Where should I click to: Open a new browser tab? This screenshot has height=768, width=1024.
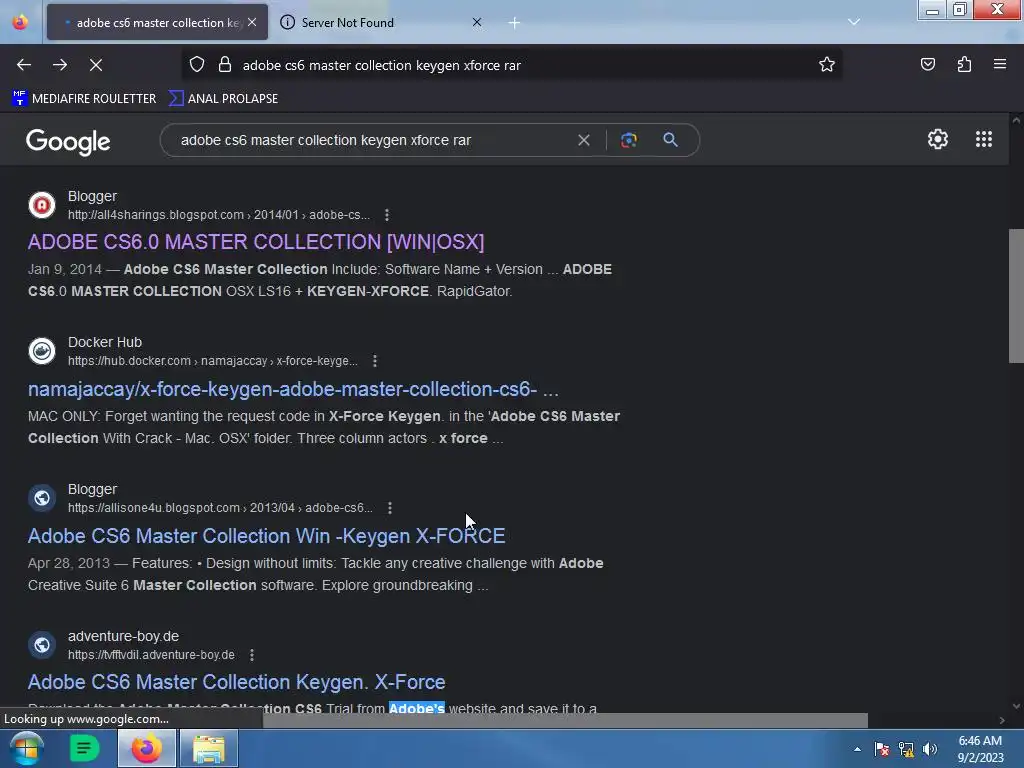tap(514, 23)
